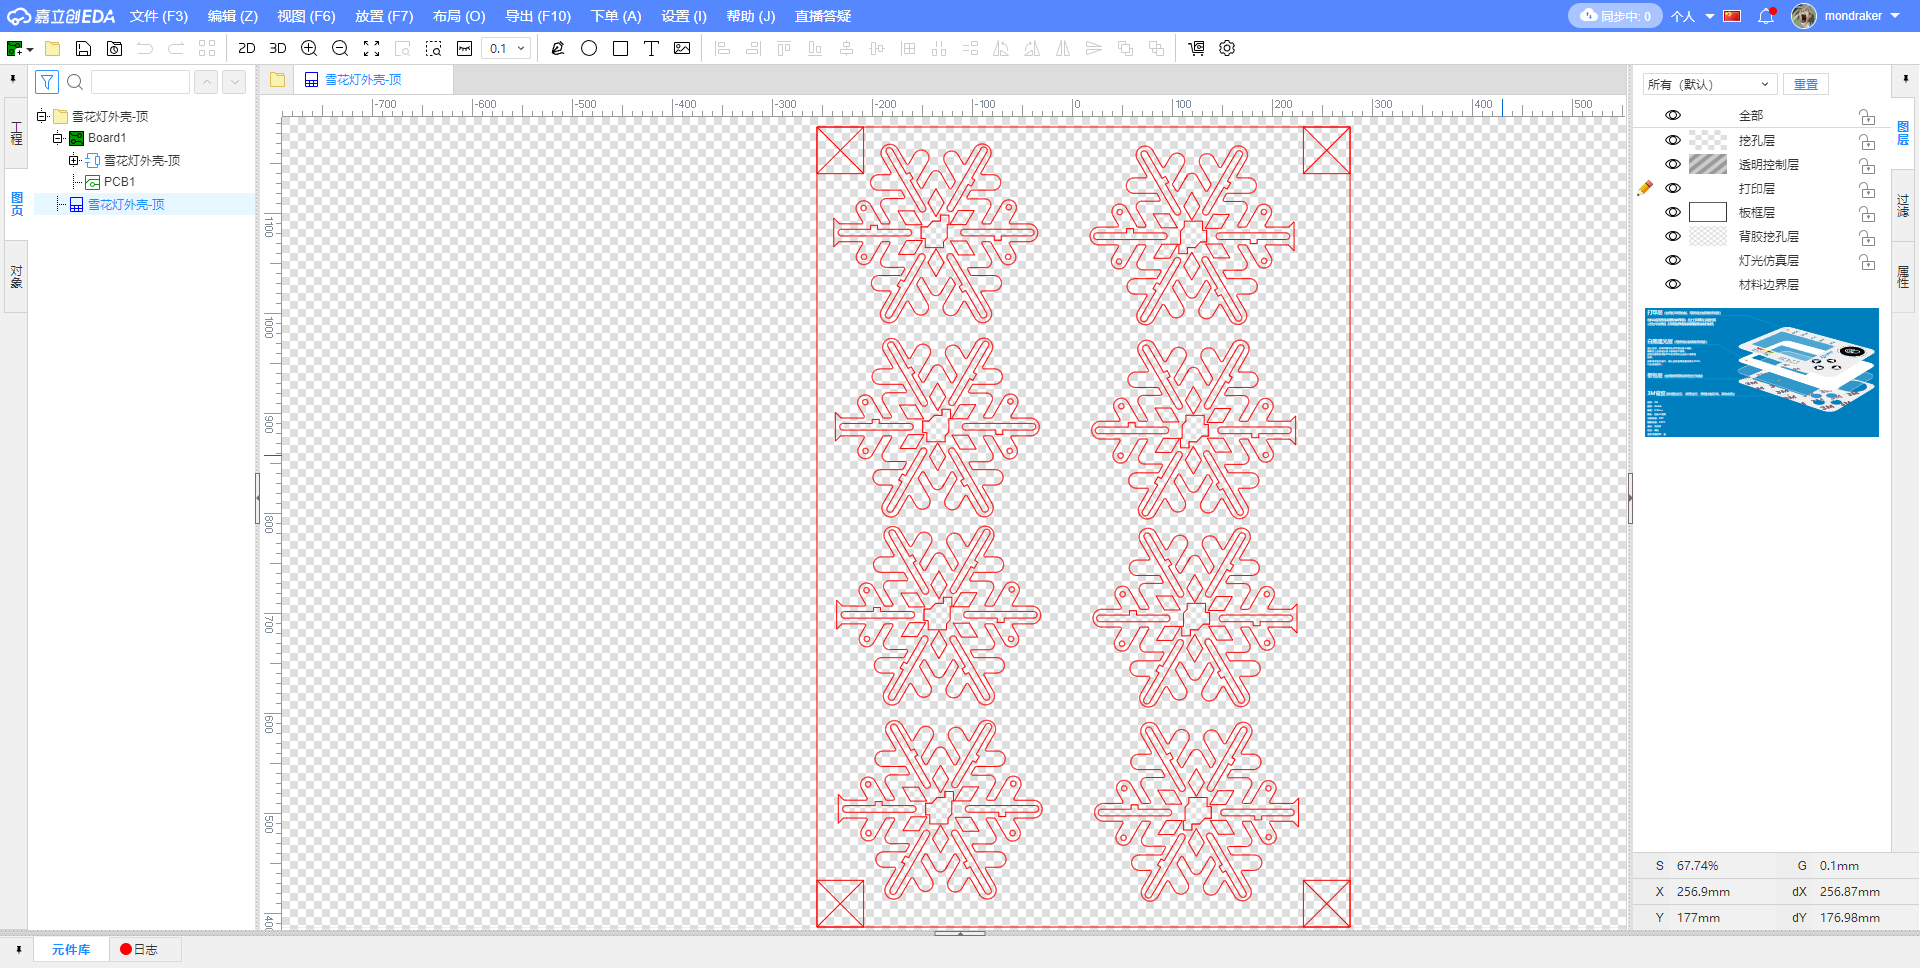
Task: Click the filter funnel icon in left panel
Action: (47, 82)
